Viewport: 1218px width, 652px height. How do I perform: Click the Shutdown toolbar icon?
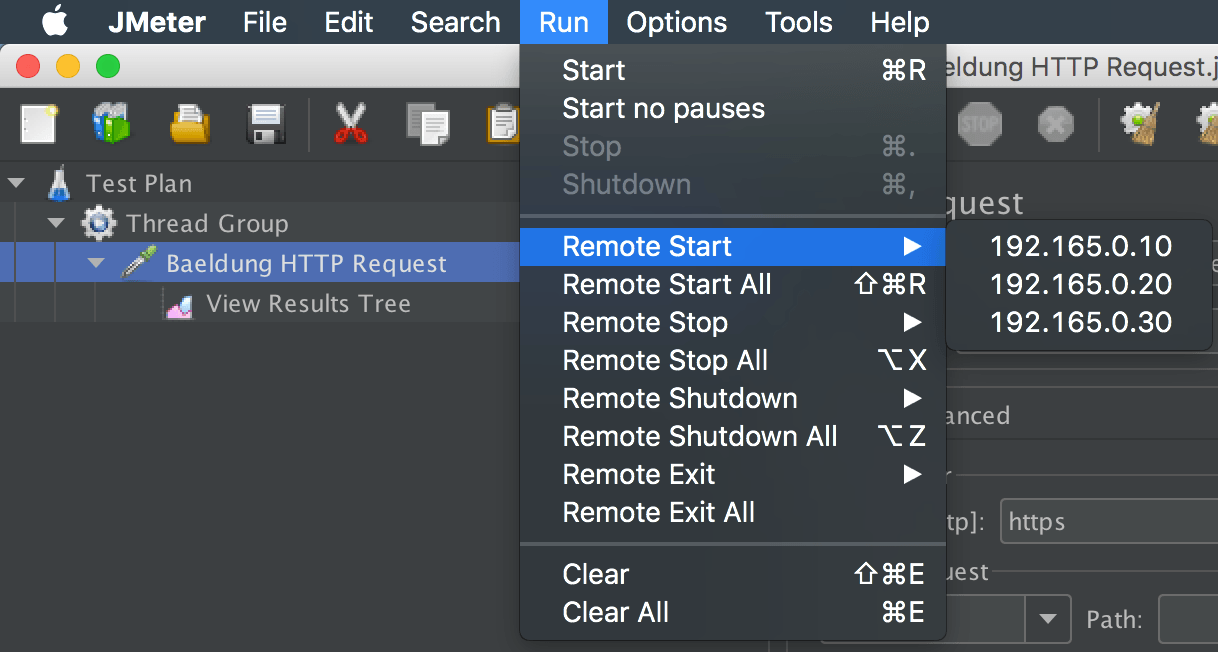(1055, 124)
